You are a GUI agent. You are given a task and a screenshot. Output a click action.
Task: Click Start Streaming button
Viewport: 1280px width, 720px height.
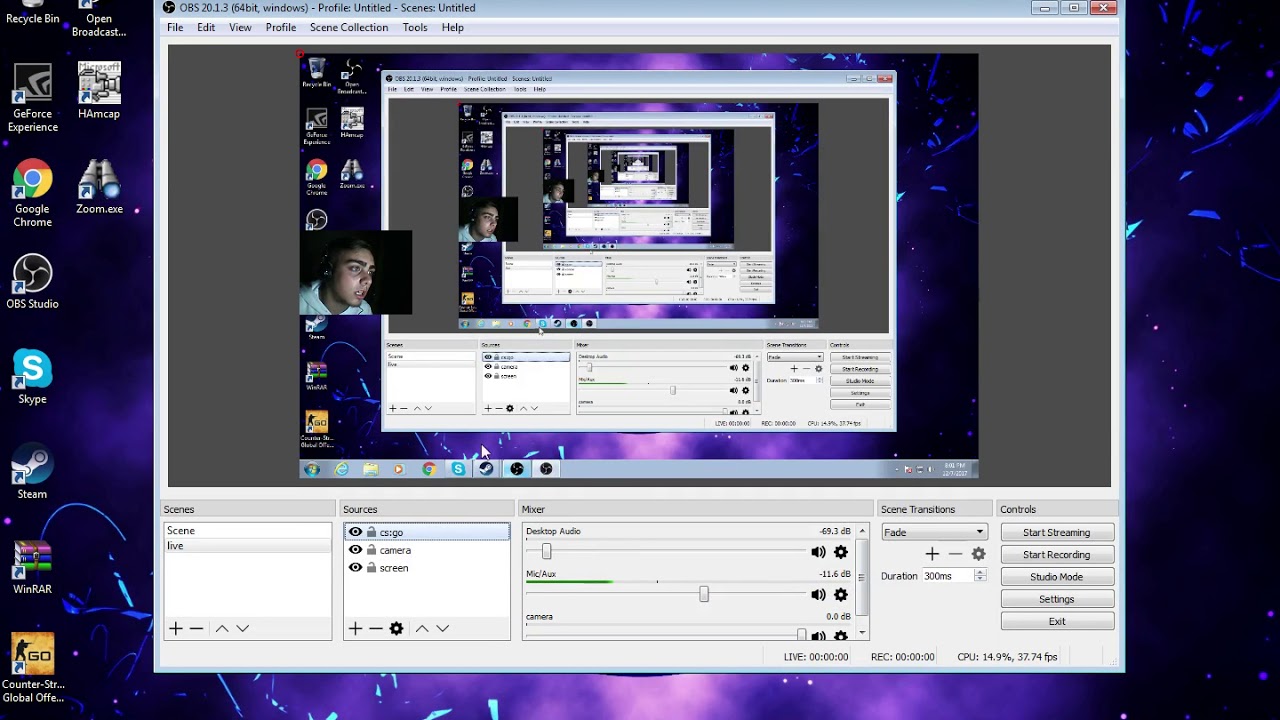pos(1056,532)
